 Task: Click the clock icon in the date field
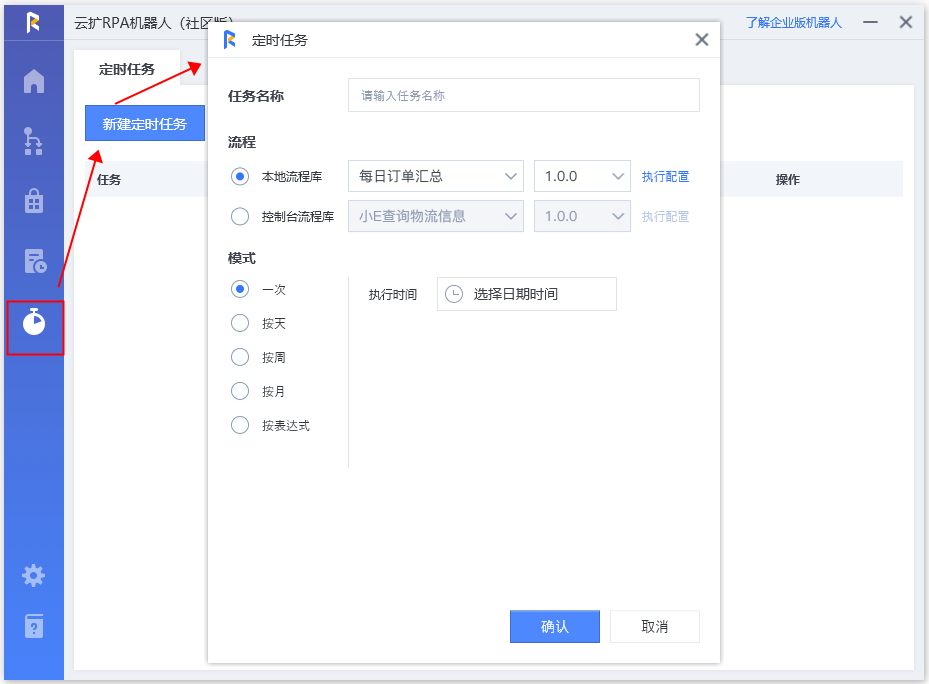point(454,294)
